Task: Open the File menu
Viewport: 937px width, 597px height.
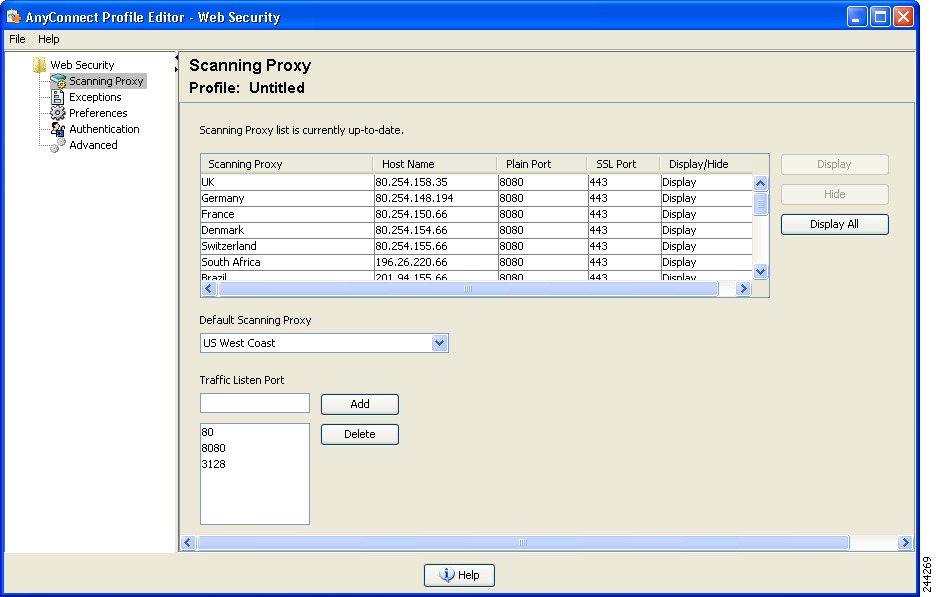Action: click(17, 39)
